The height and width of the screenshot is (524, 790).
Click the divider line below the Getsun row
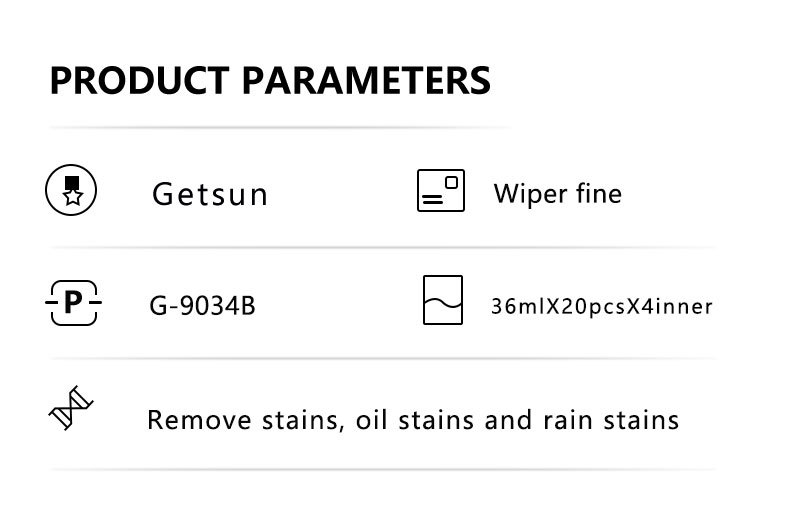[383, 248]
